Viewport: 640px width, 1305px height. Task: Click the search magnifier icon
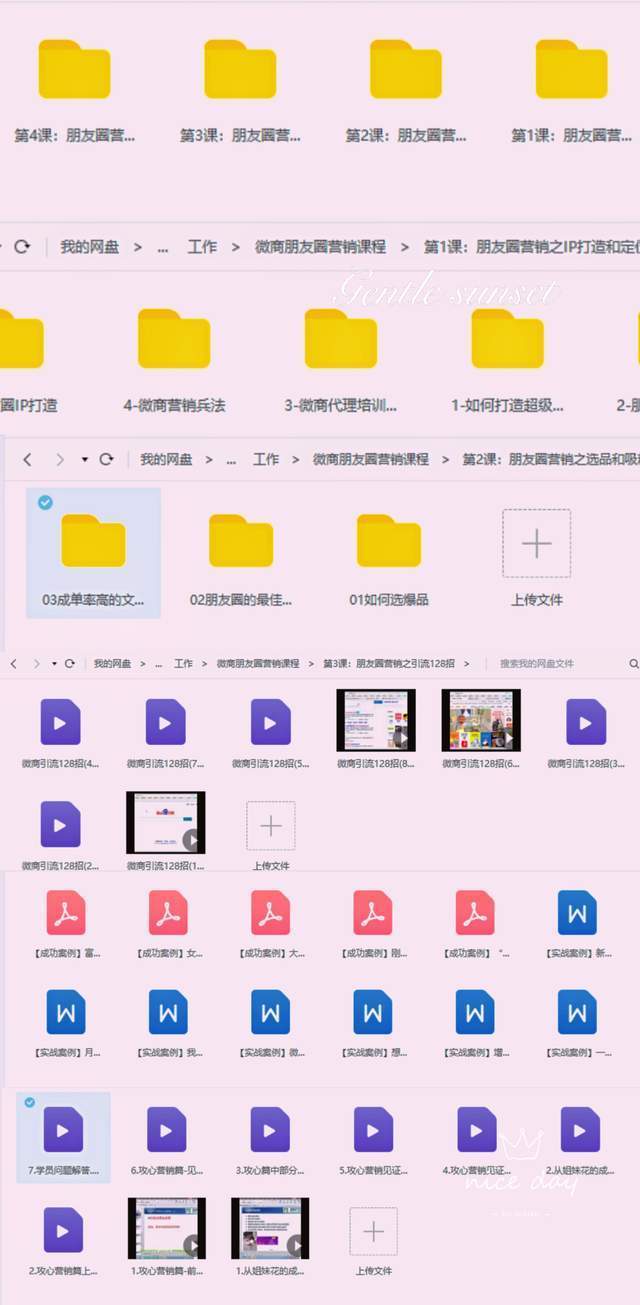pyautogui.click(x=633, y=663)
